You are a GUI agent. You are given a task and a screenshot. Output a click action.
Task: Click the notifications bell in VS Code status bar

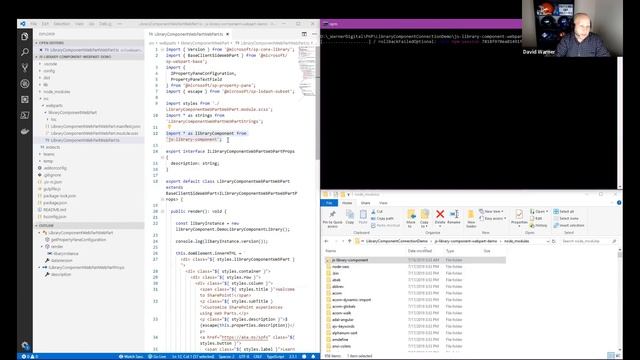[x=313, y=356]
